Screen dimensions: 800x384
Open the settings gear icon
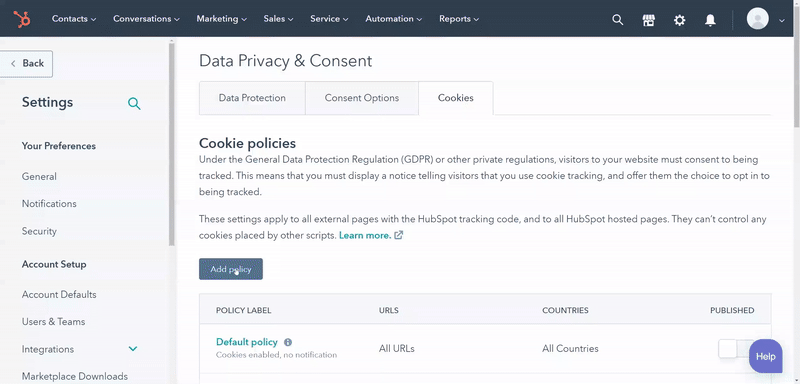click(x=679, y=20)
